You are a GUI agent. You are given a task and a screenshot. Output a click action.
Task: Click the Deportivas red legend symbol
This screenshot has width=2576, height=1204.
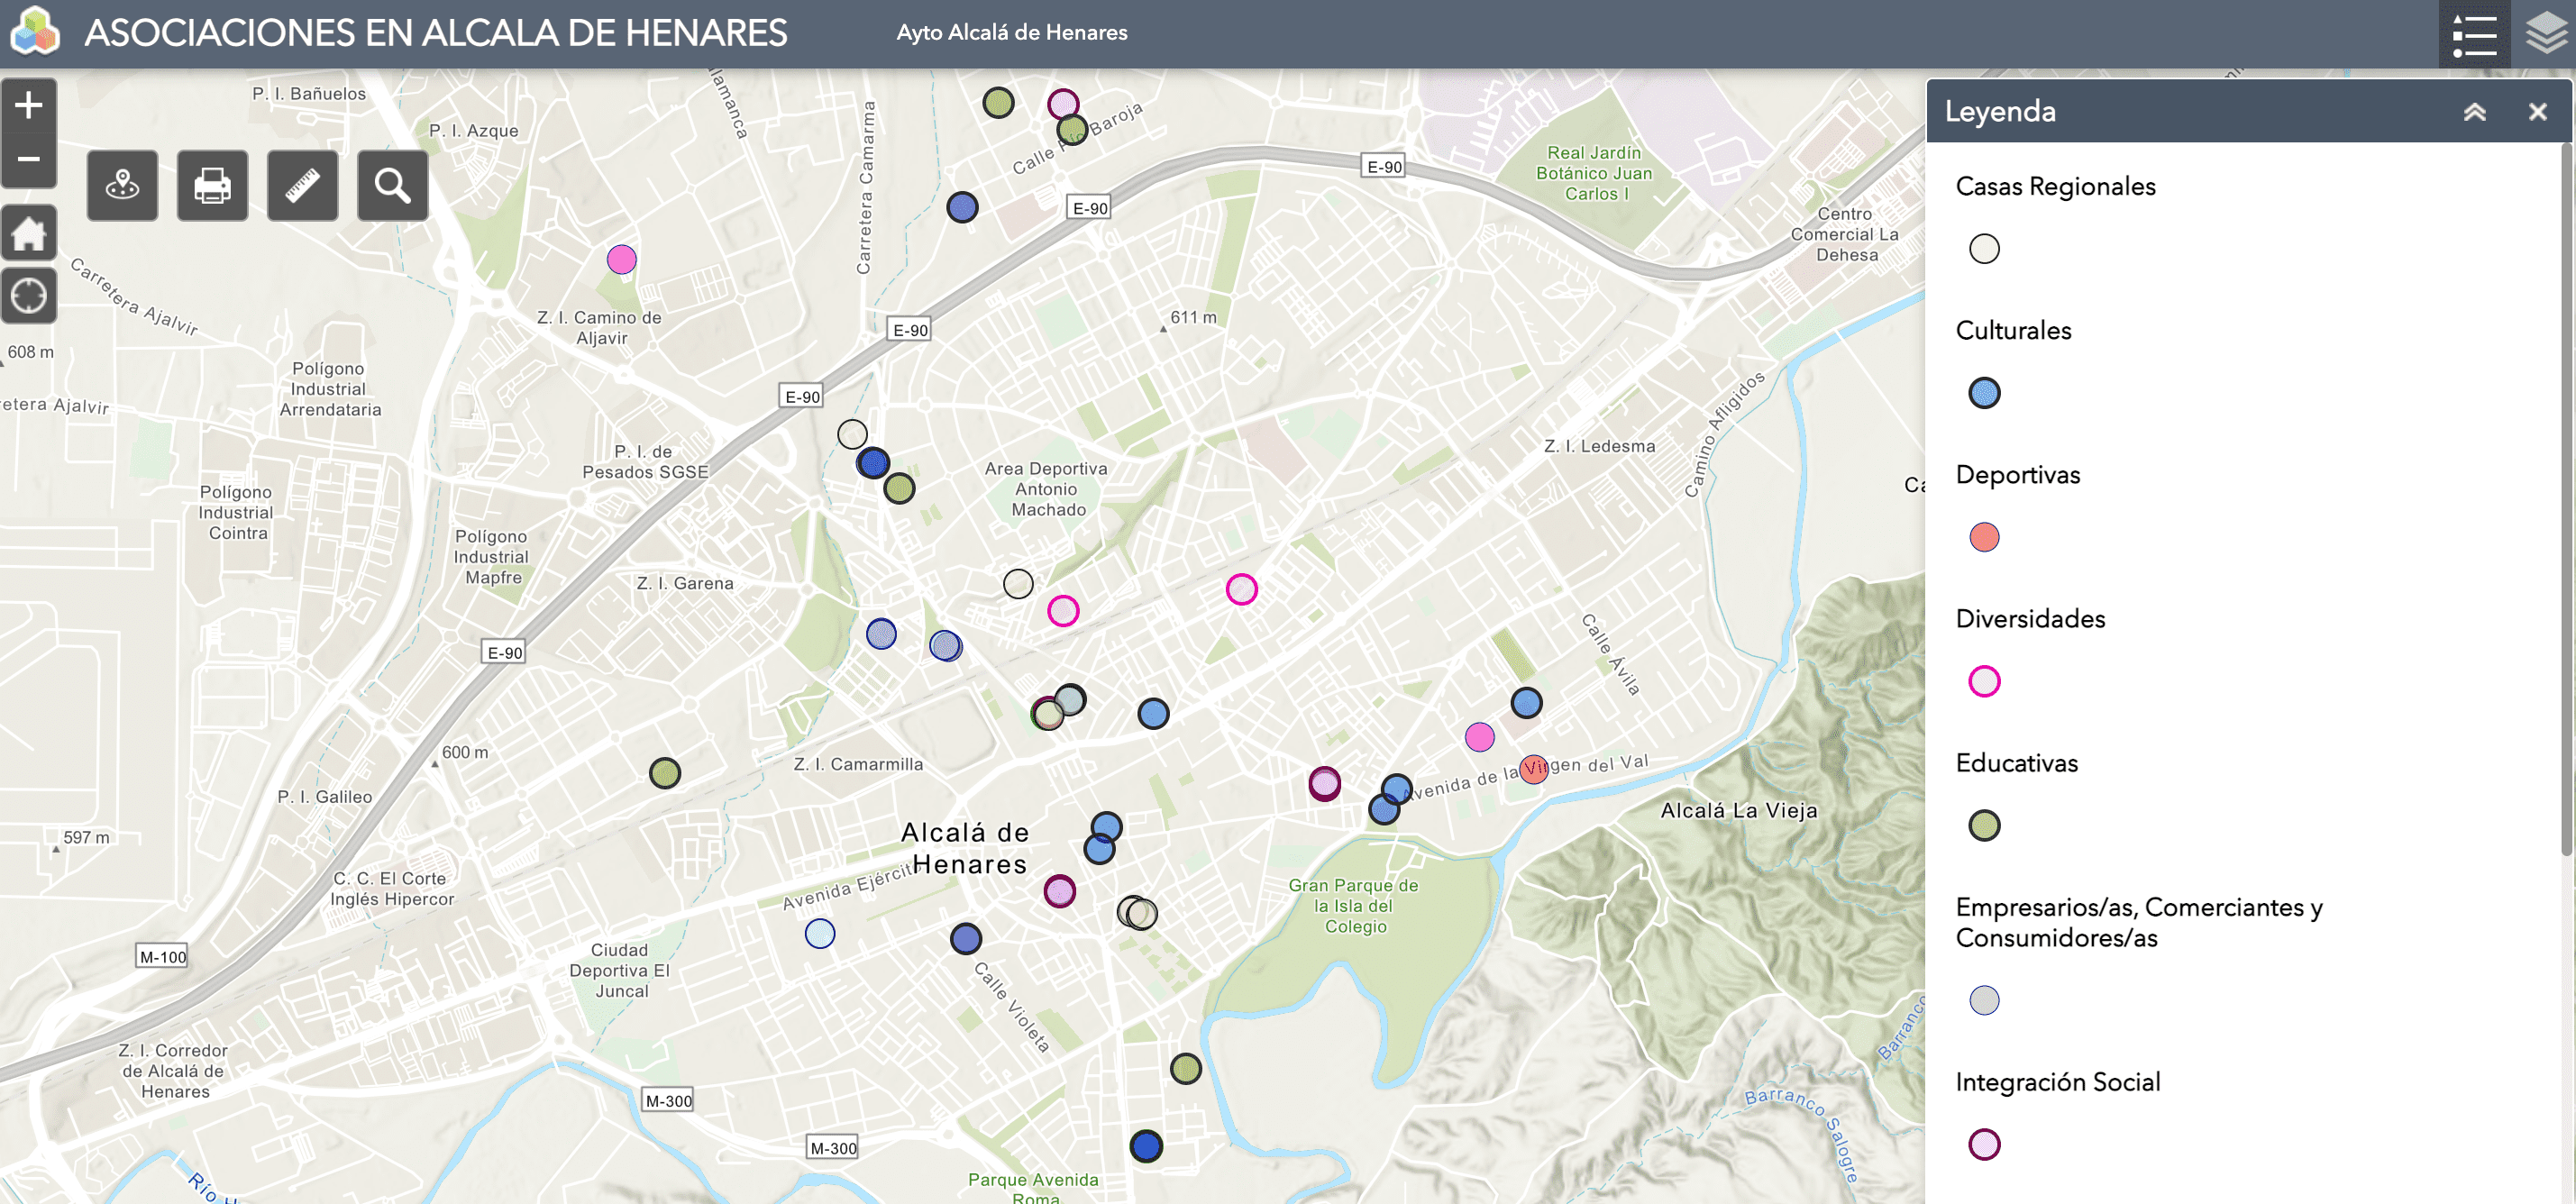click(x=1984, y=537)
